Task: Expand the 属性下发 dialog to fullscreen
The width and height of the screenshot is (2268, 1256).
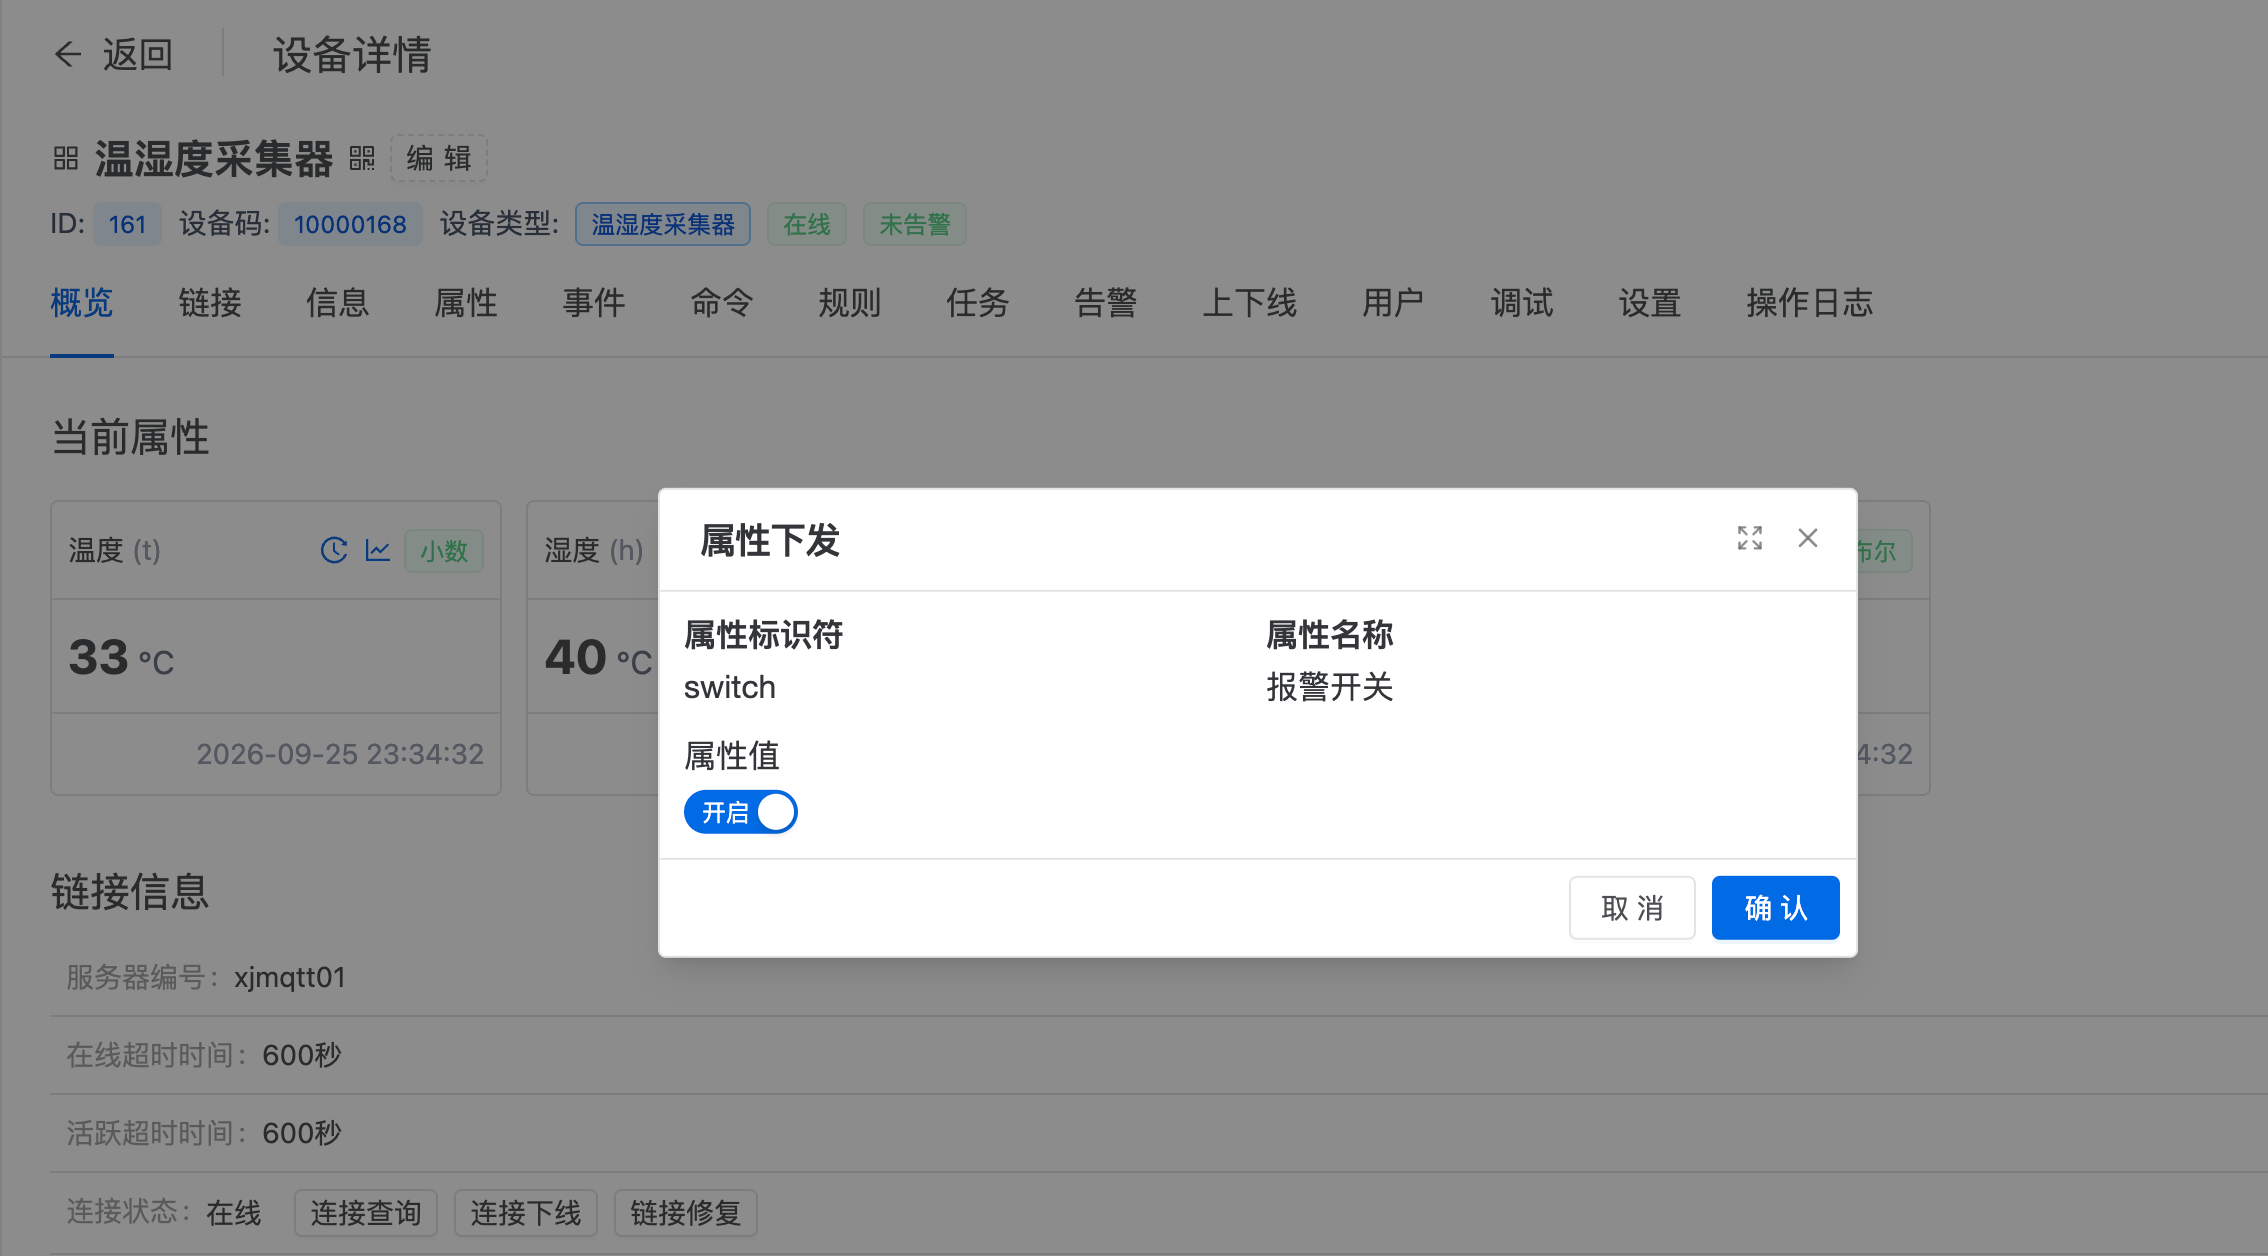Action: (1750, 538)
